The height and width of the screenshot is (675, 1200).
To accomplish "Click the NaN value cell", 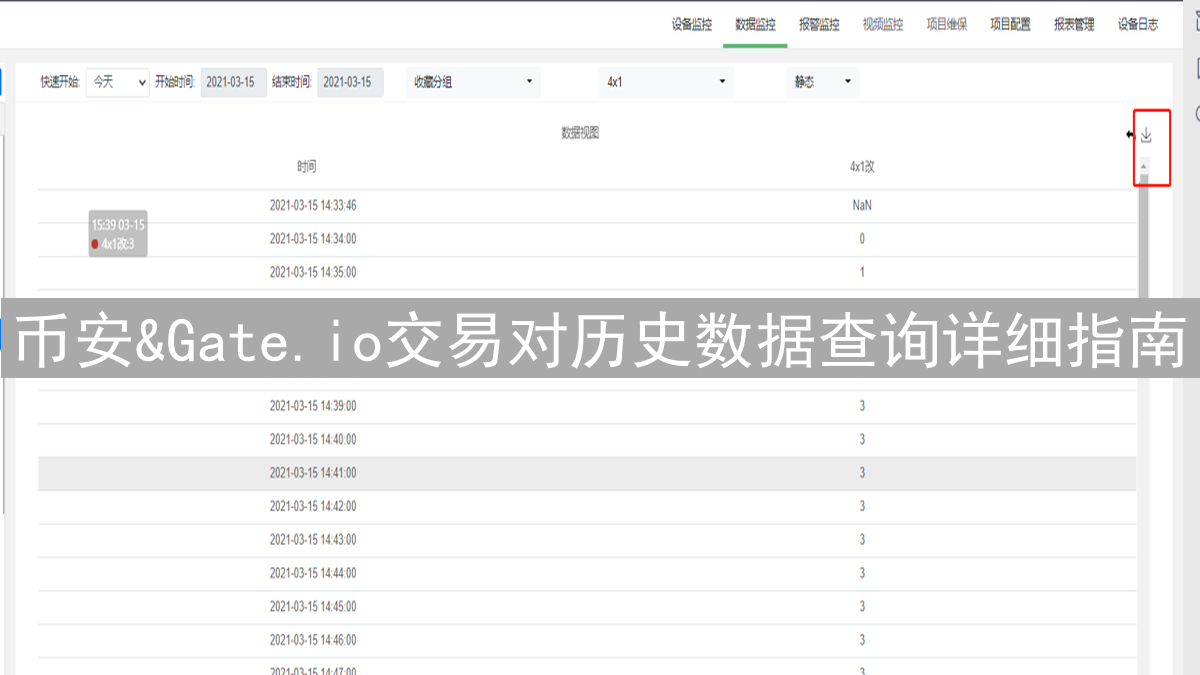I will (x=862, y=206).
